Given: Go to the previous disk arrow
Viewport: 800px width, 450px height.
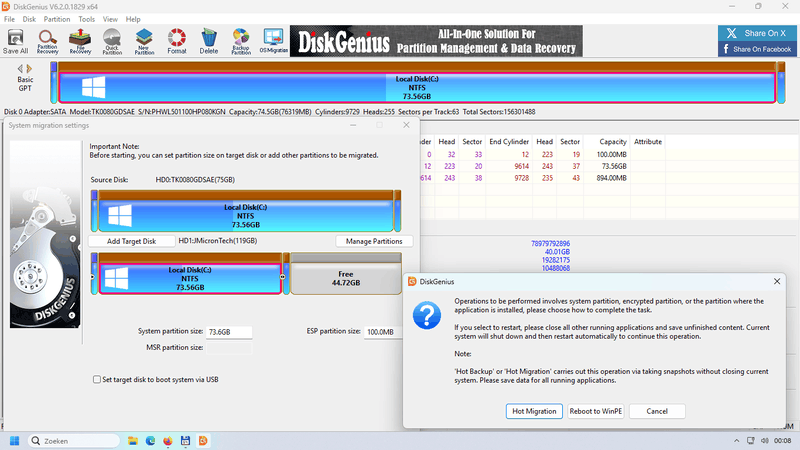Looking at the screenshot, I should (x=20, y=68).
